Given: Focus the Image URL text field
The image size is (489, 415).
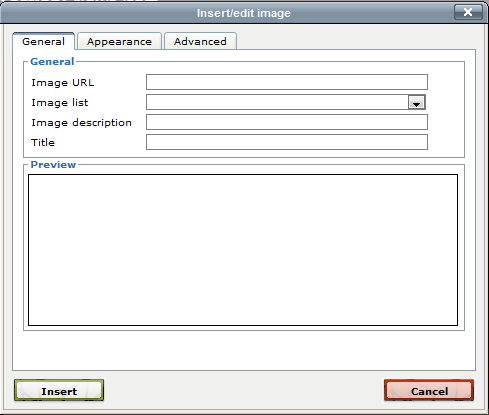Looking at the screenshot, I should tap(287, 82).
